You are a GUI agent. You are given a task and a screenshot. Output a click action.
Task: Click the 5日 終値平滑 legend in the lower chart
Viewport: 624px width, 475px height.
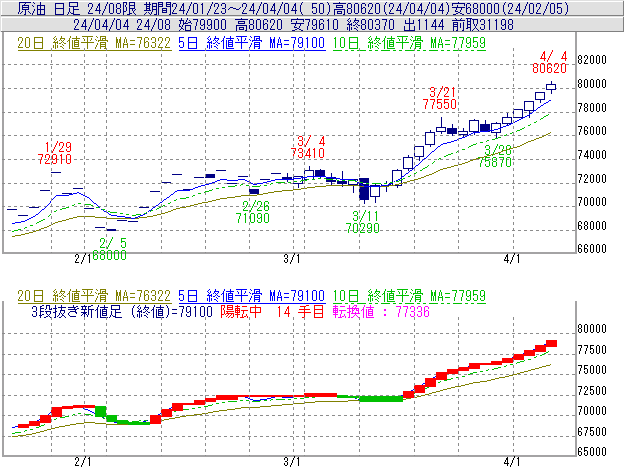coord(252,296)
